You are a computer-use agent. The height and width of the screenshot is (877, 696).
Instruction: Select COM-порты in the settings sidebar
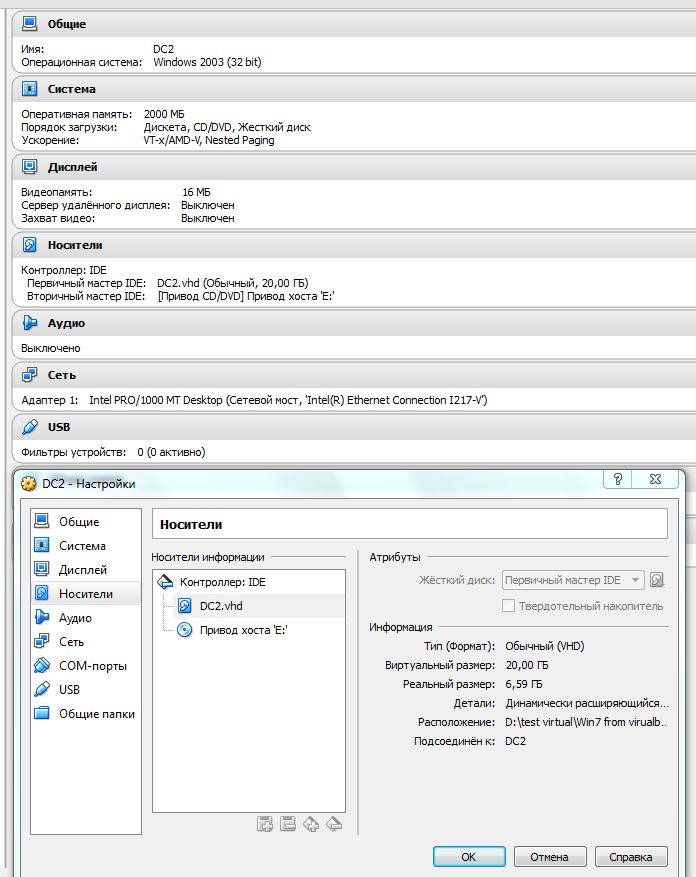point(86,666)
